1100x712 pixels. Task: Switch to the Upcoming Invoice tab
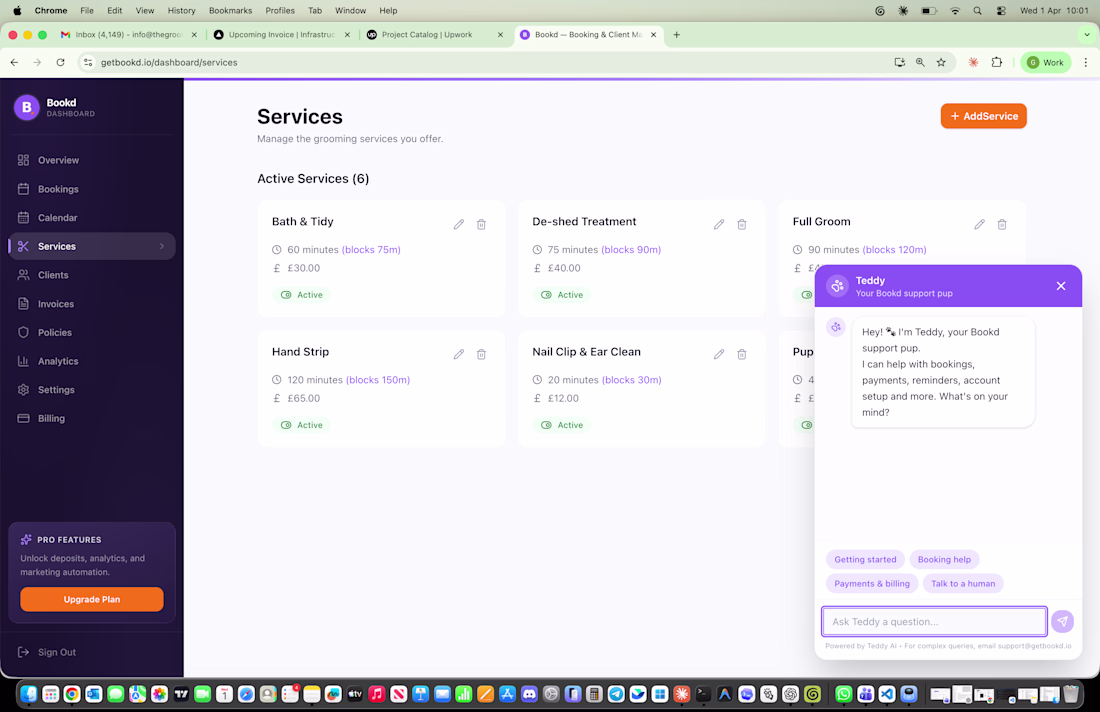(x=281, y=34)
